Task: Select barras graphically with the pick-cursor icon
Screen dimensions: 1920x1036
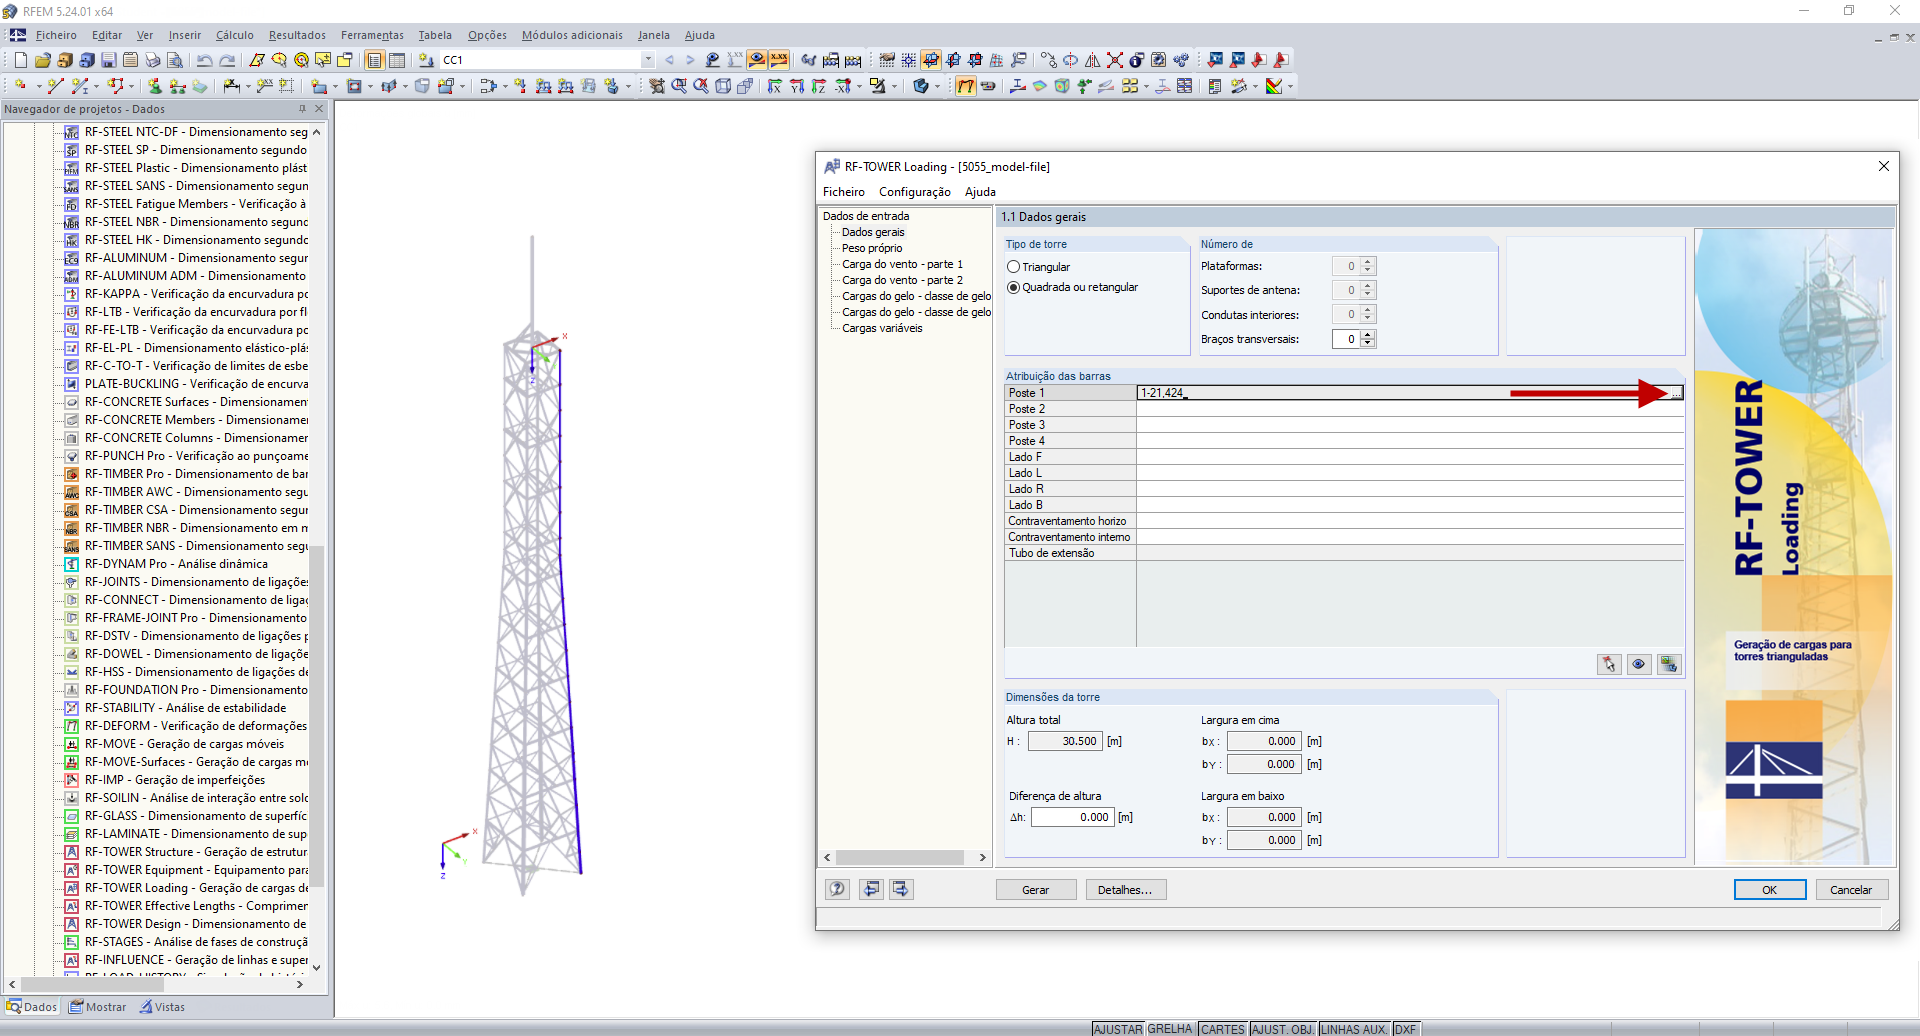Action: (x=1608, y=664)
